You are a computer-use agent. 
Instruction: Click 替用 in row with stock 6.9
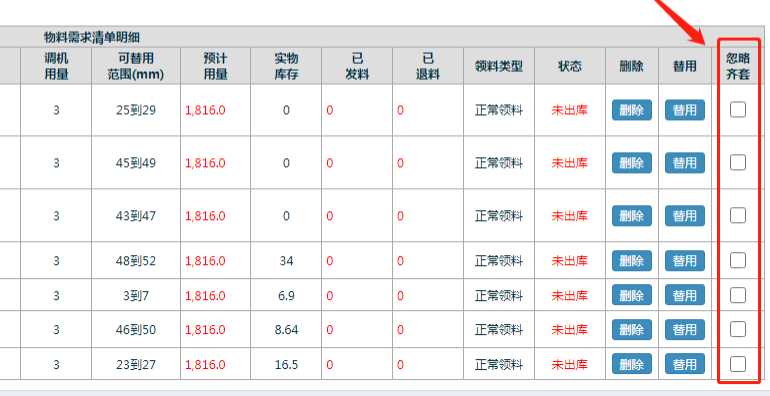pyautogui.click(x=685, y=295)
